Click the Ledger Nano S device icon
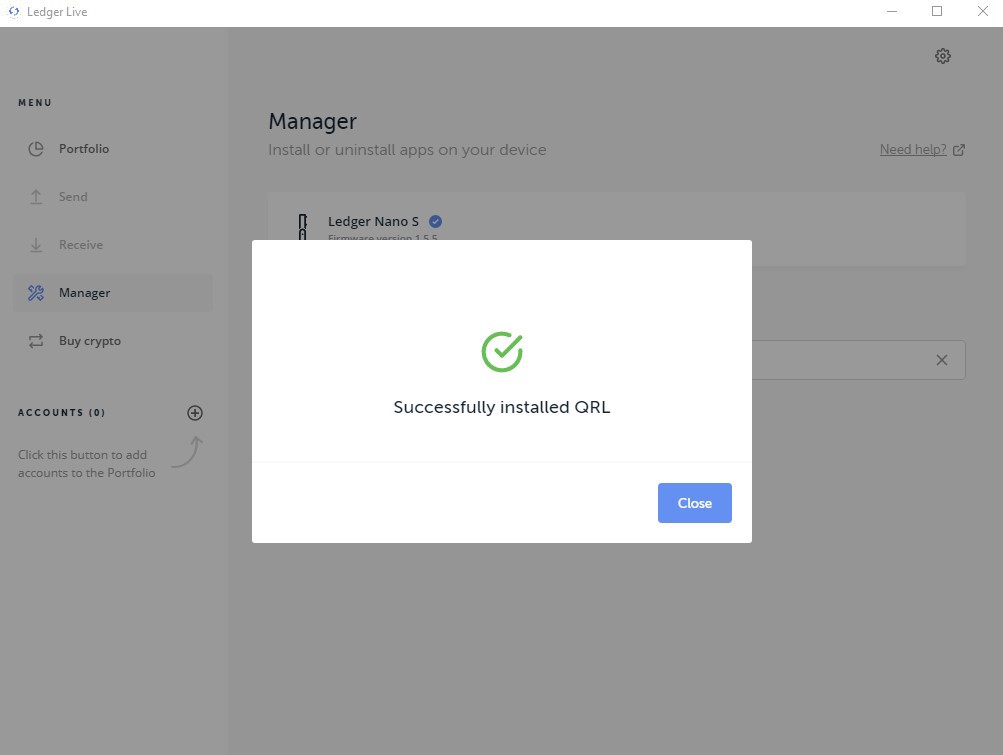Image resolution: width=1003 pixels, height=755 pixels. [x=303, y=227]
